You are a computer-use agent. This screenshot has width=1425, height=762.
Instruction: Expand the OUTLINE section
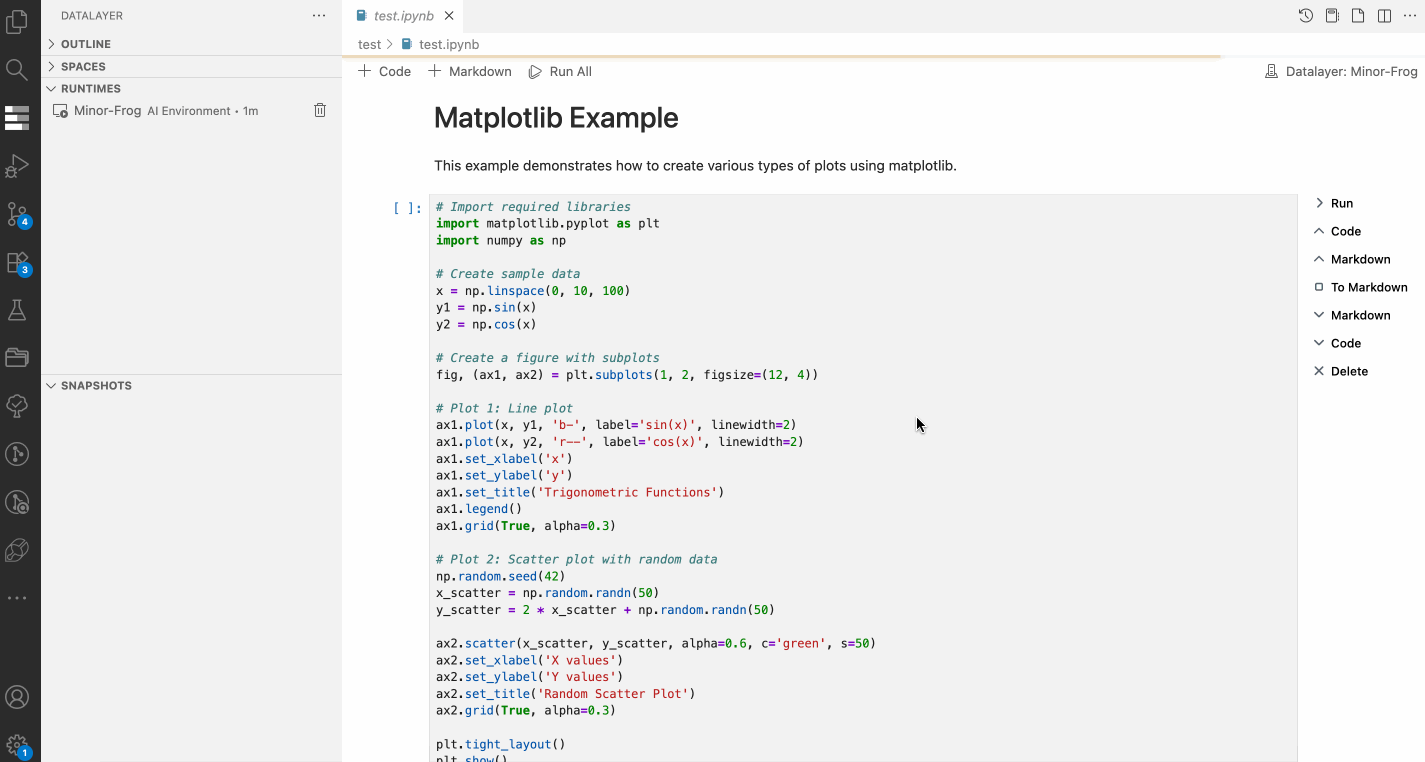[86, 44]
